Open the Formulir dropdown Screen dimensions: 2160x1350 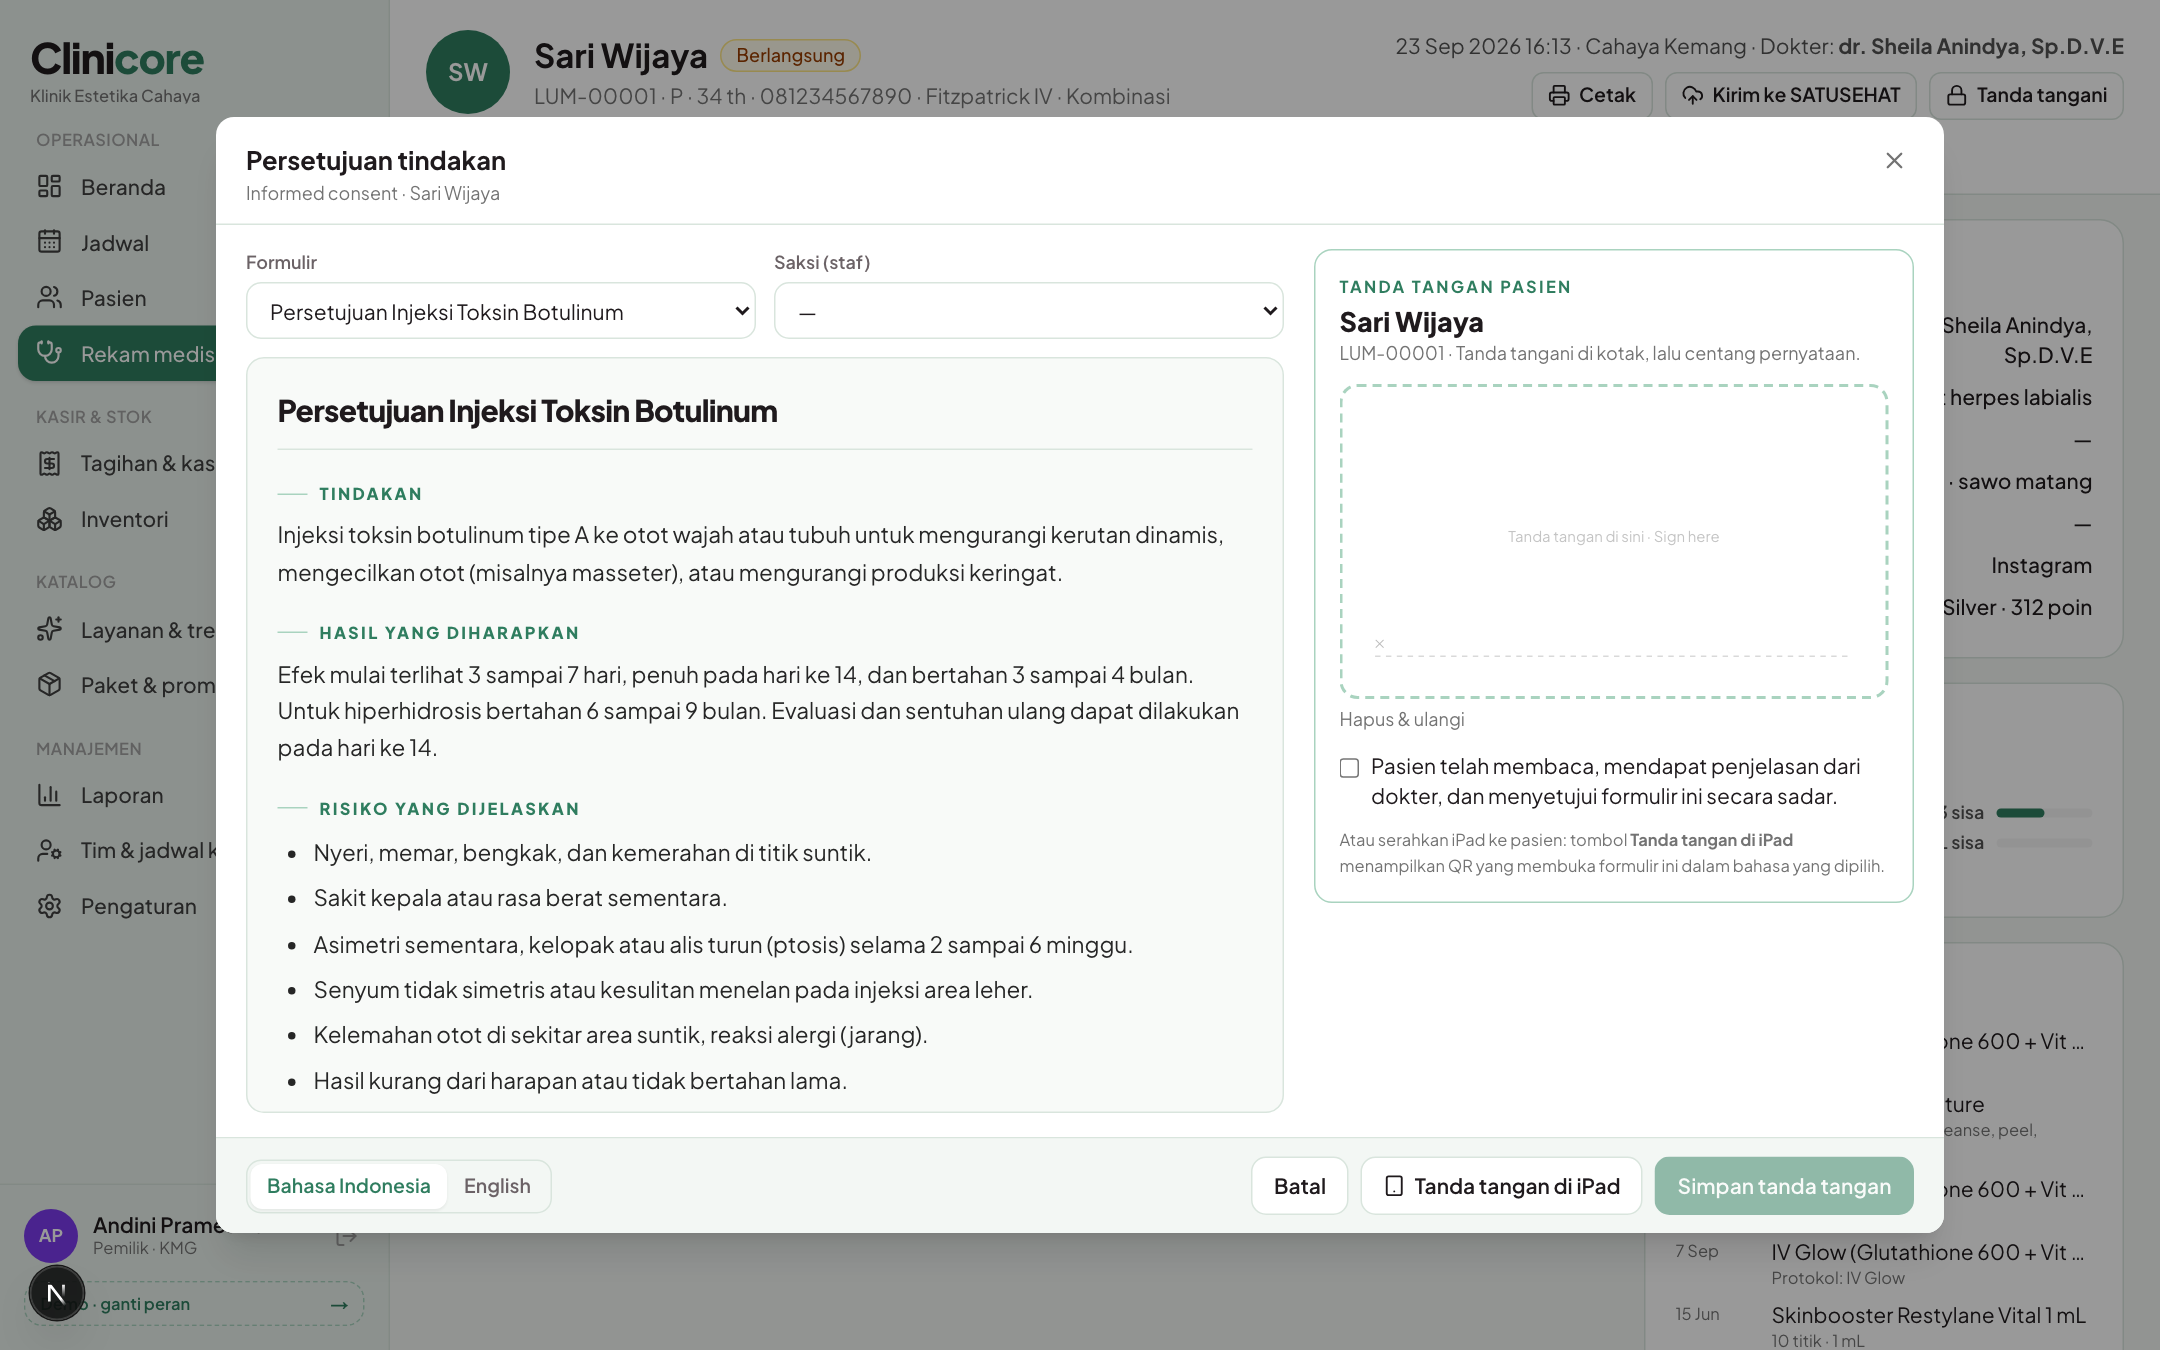click(x=501, y=311)
